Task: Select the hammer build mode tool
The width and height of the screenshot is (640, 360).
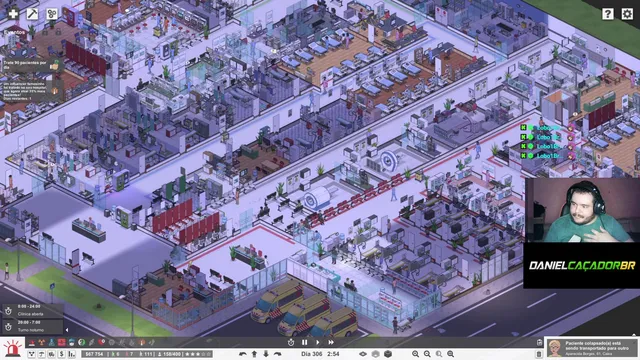Action: 32,13
